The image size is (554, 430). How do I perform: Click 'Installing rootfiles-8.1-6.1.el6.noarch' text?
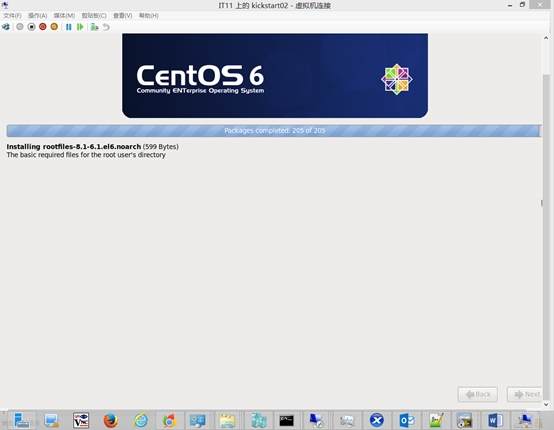point(73,147)
